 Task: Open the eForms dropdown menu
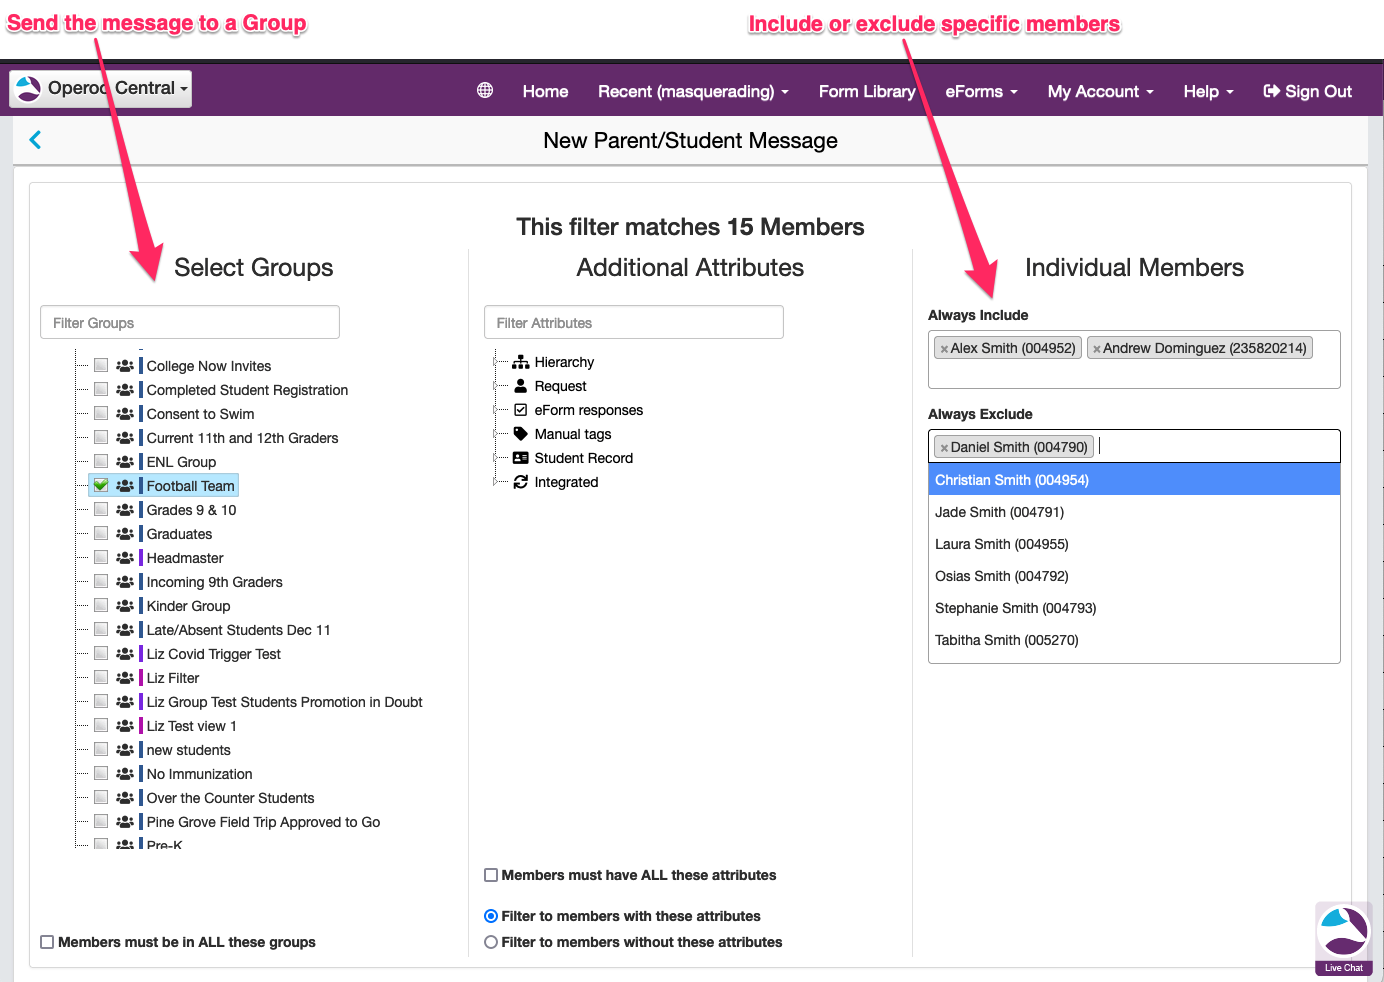(x=981, y=91)
